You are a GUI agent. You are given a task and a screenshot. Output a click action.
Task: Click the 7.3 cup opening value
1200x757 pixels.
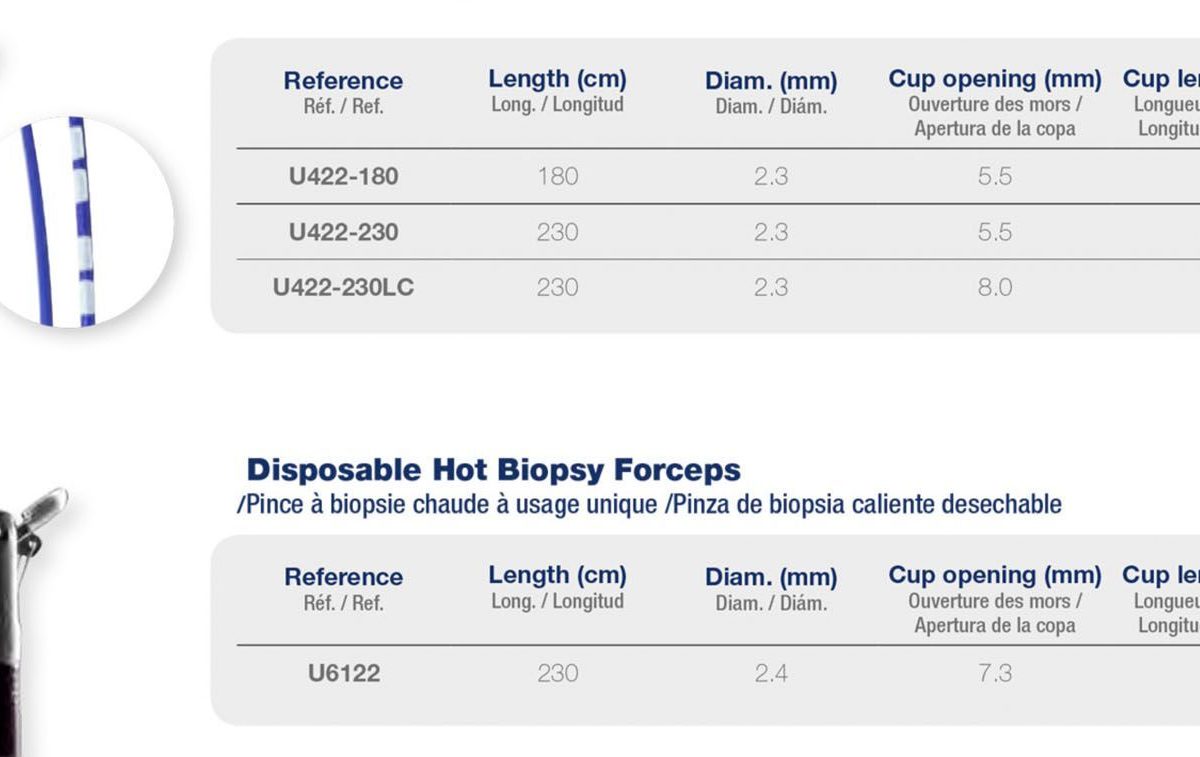995,673
